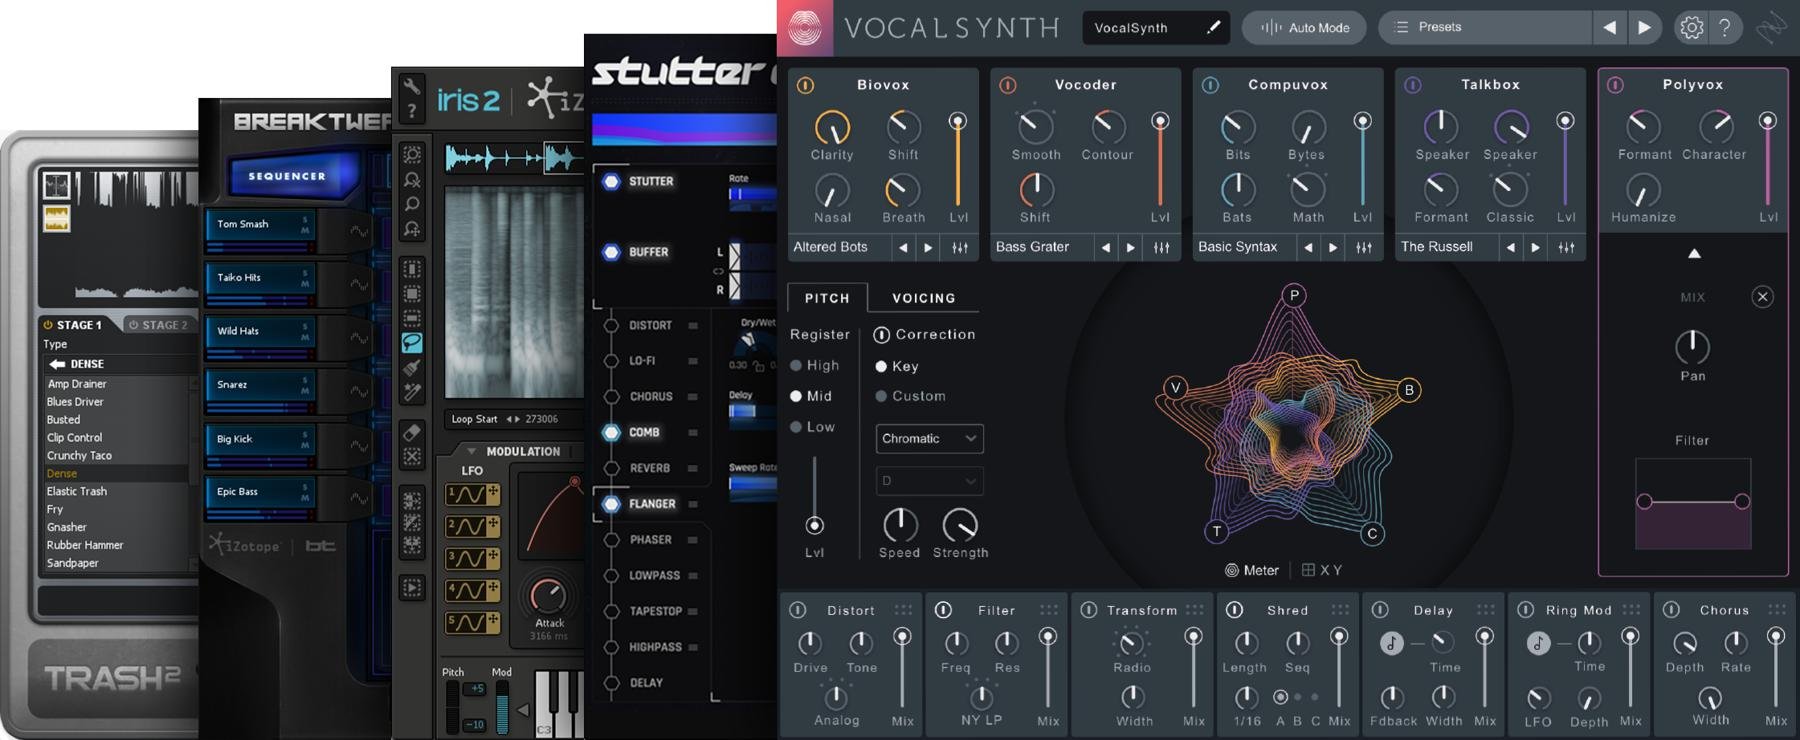Select High register option
The width and height of the screenshot is (1800, 740).
(x=815, y=366)
